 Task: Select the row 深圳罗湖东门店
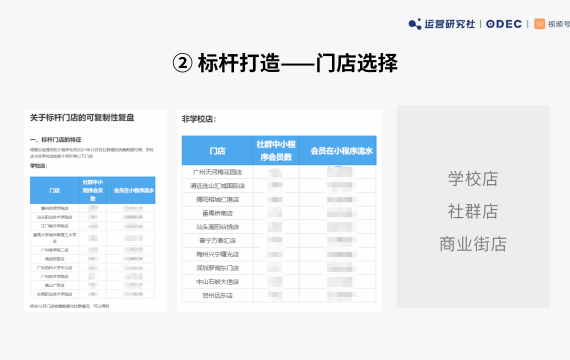(279, 268)
